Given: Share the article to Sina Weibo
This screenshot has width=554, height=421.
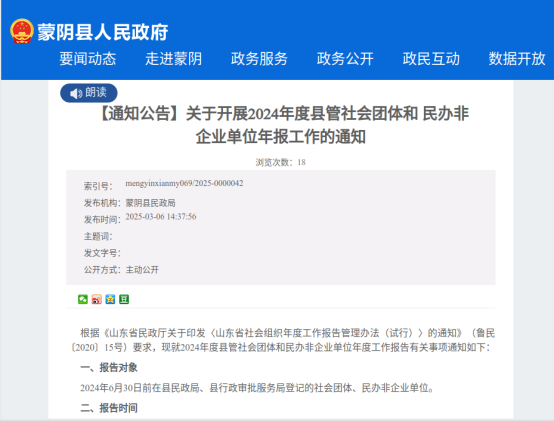Looking at the screenshot, I should [96, 300].
